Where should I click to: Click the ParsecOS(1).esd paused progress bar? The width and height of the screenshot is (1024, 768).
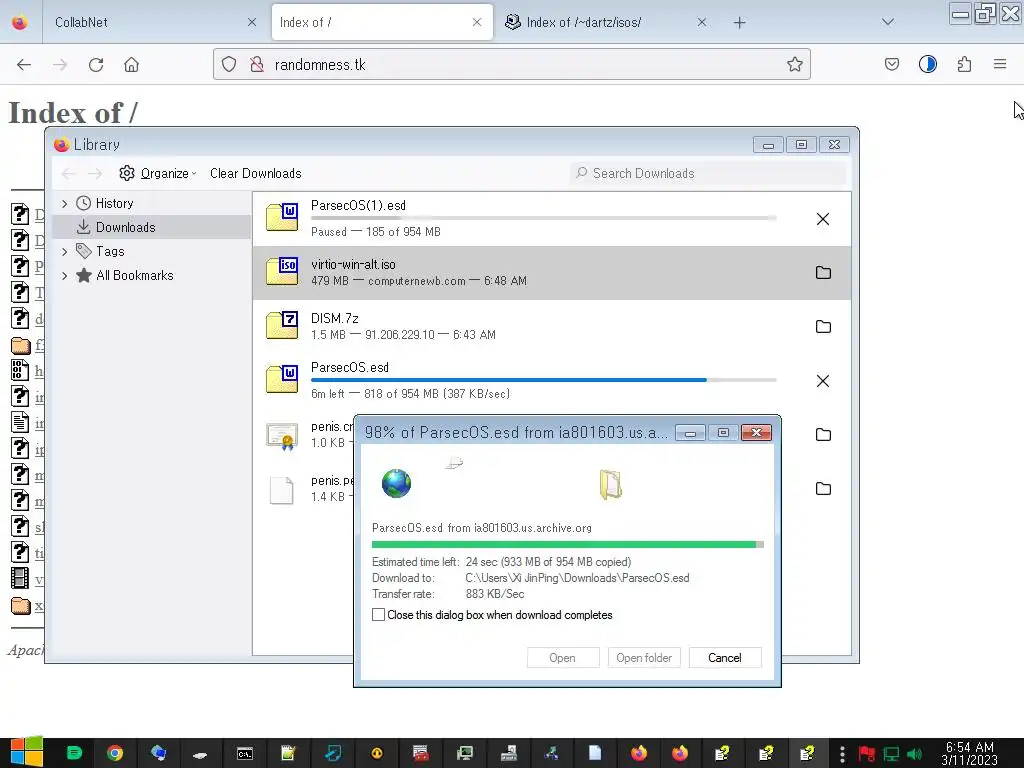pyautogui.click(x=543, y=217)
